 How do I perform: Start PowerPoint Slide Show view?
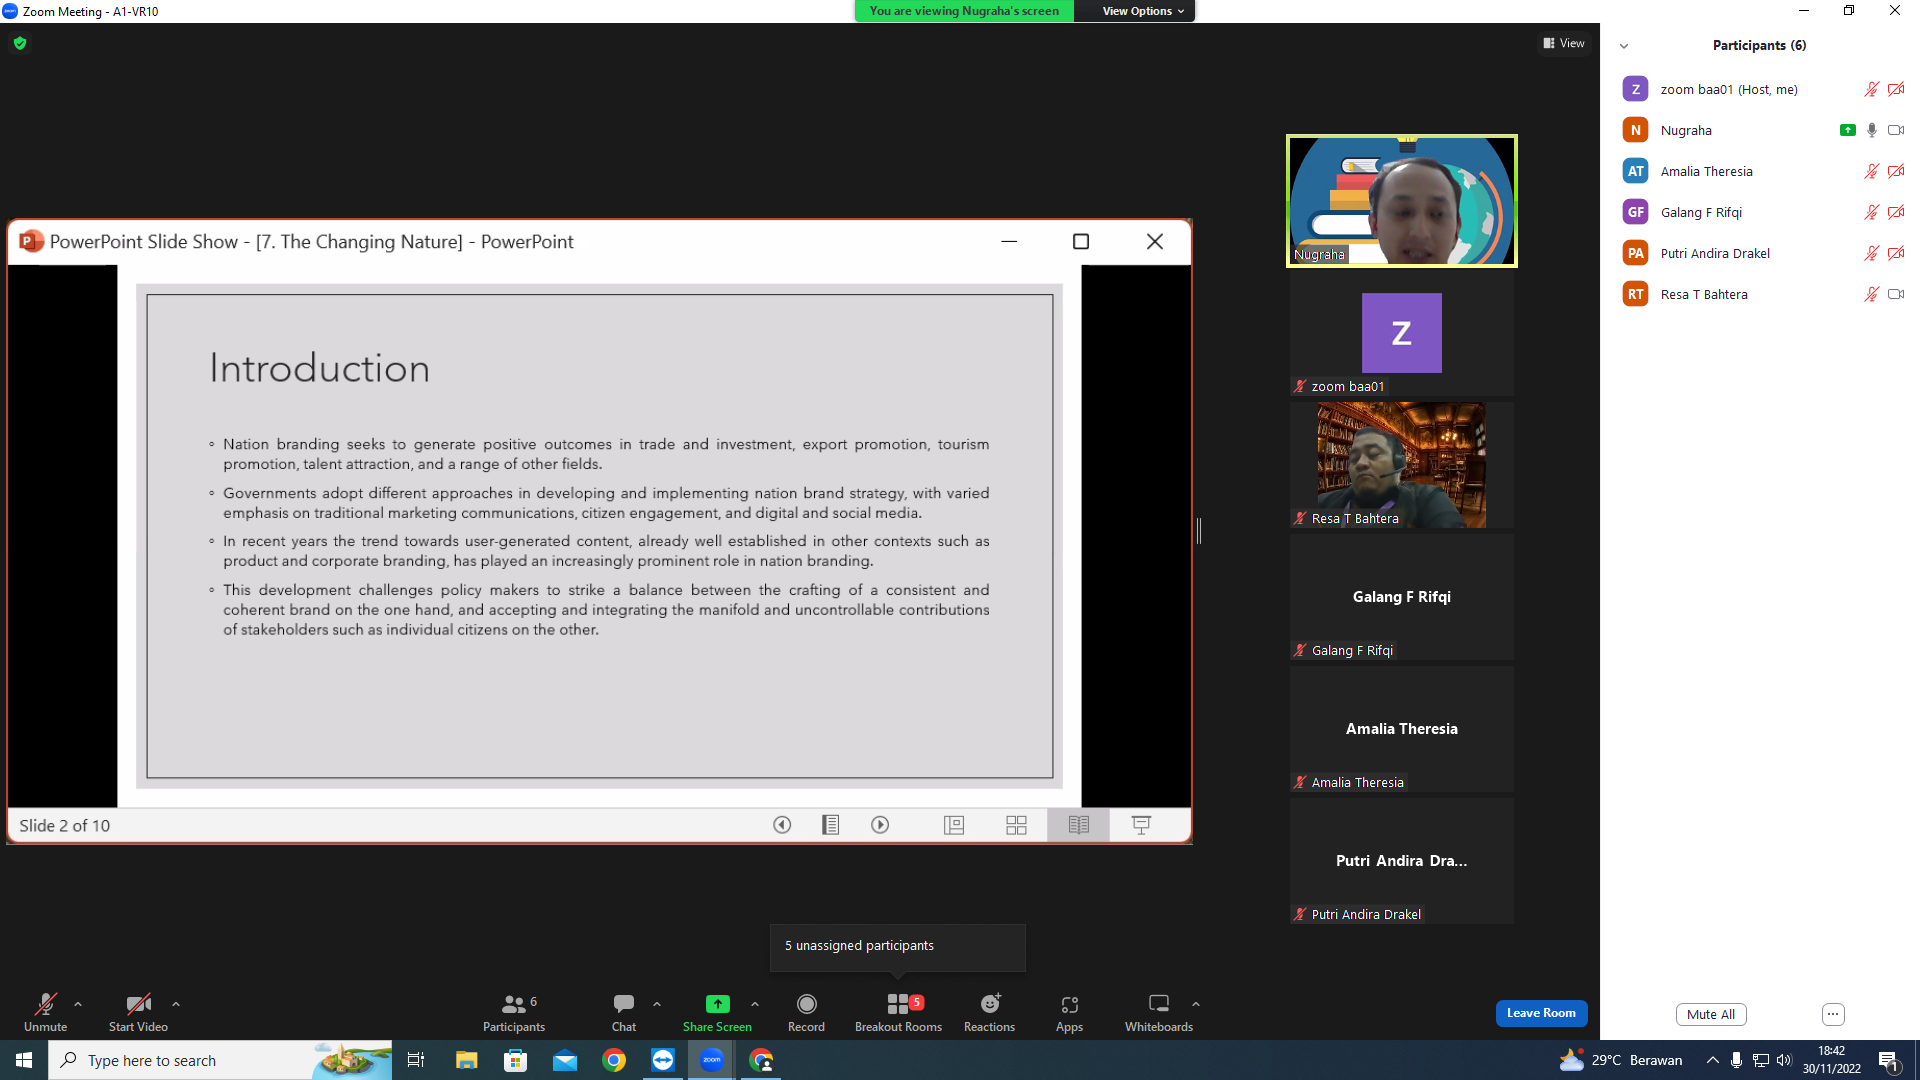click(x=1141, y=825)
